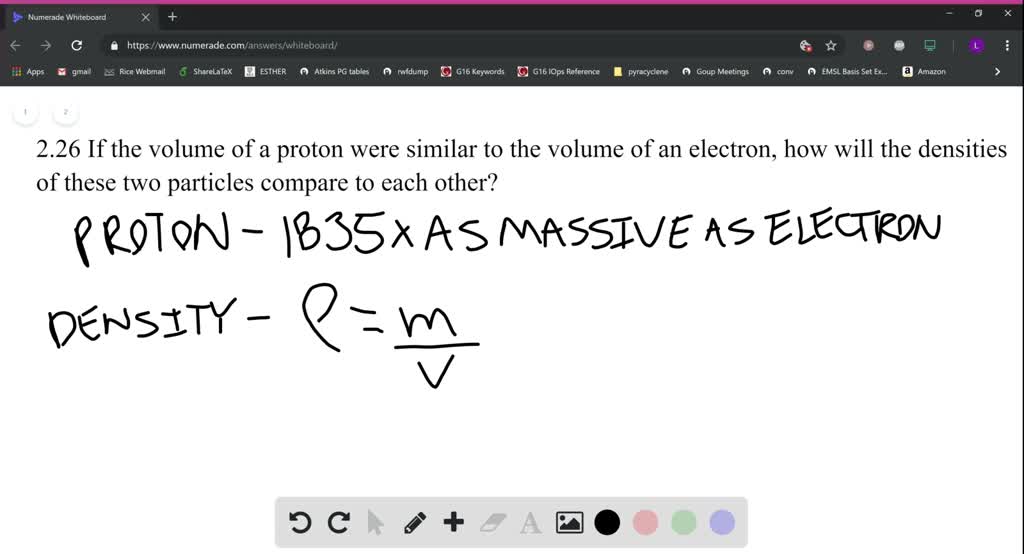
Task: Open the Rice Webmail bookmark
Action: pos(135,72)
